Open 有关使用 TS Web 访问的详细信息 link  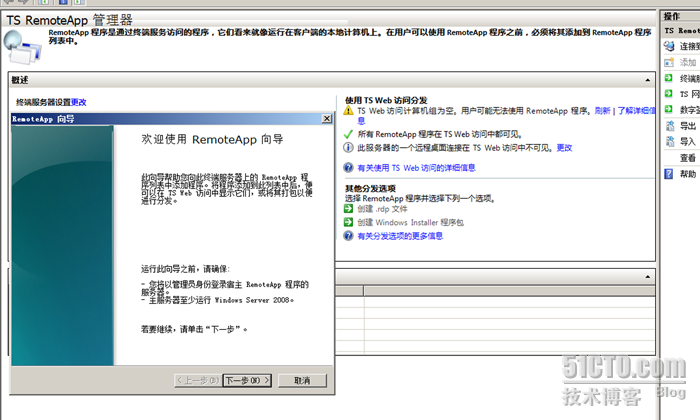coord(417,168)
